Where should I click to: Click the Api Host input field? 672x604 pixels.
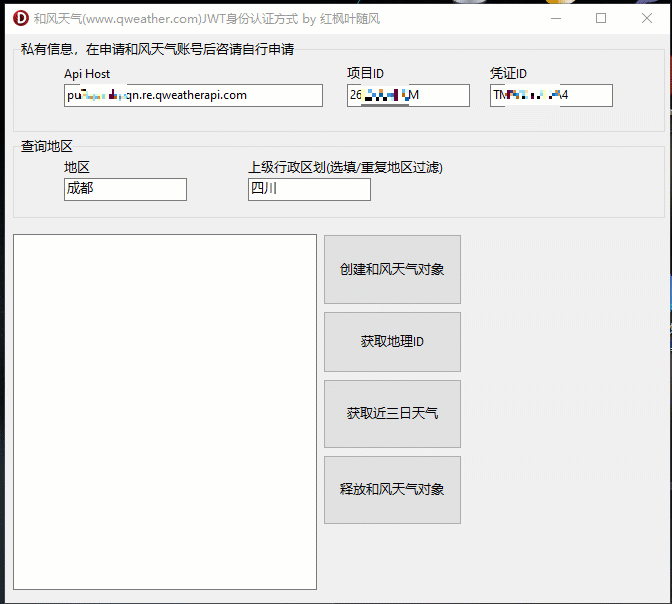click(193, 95)
